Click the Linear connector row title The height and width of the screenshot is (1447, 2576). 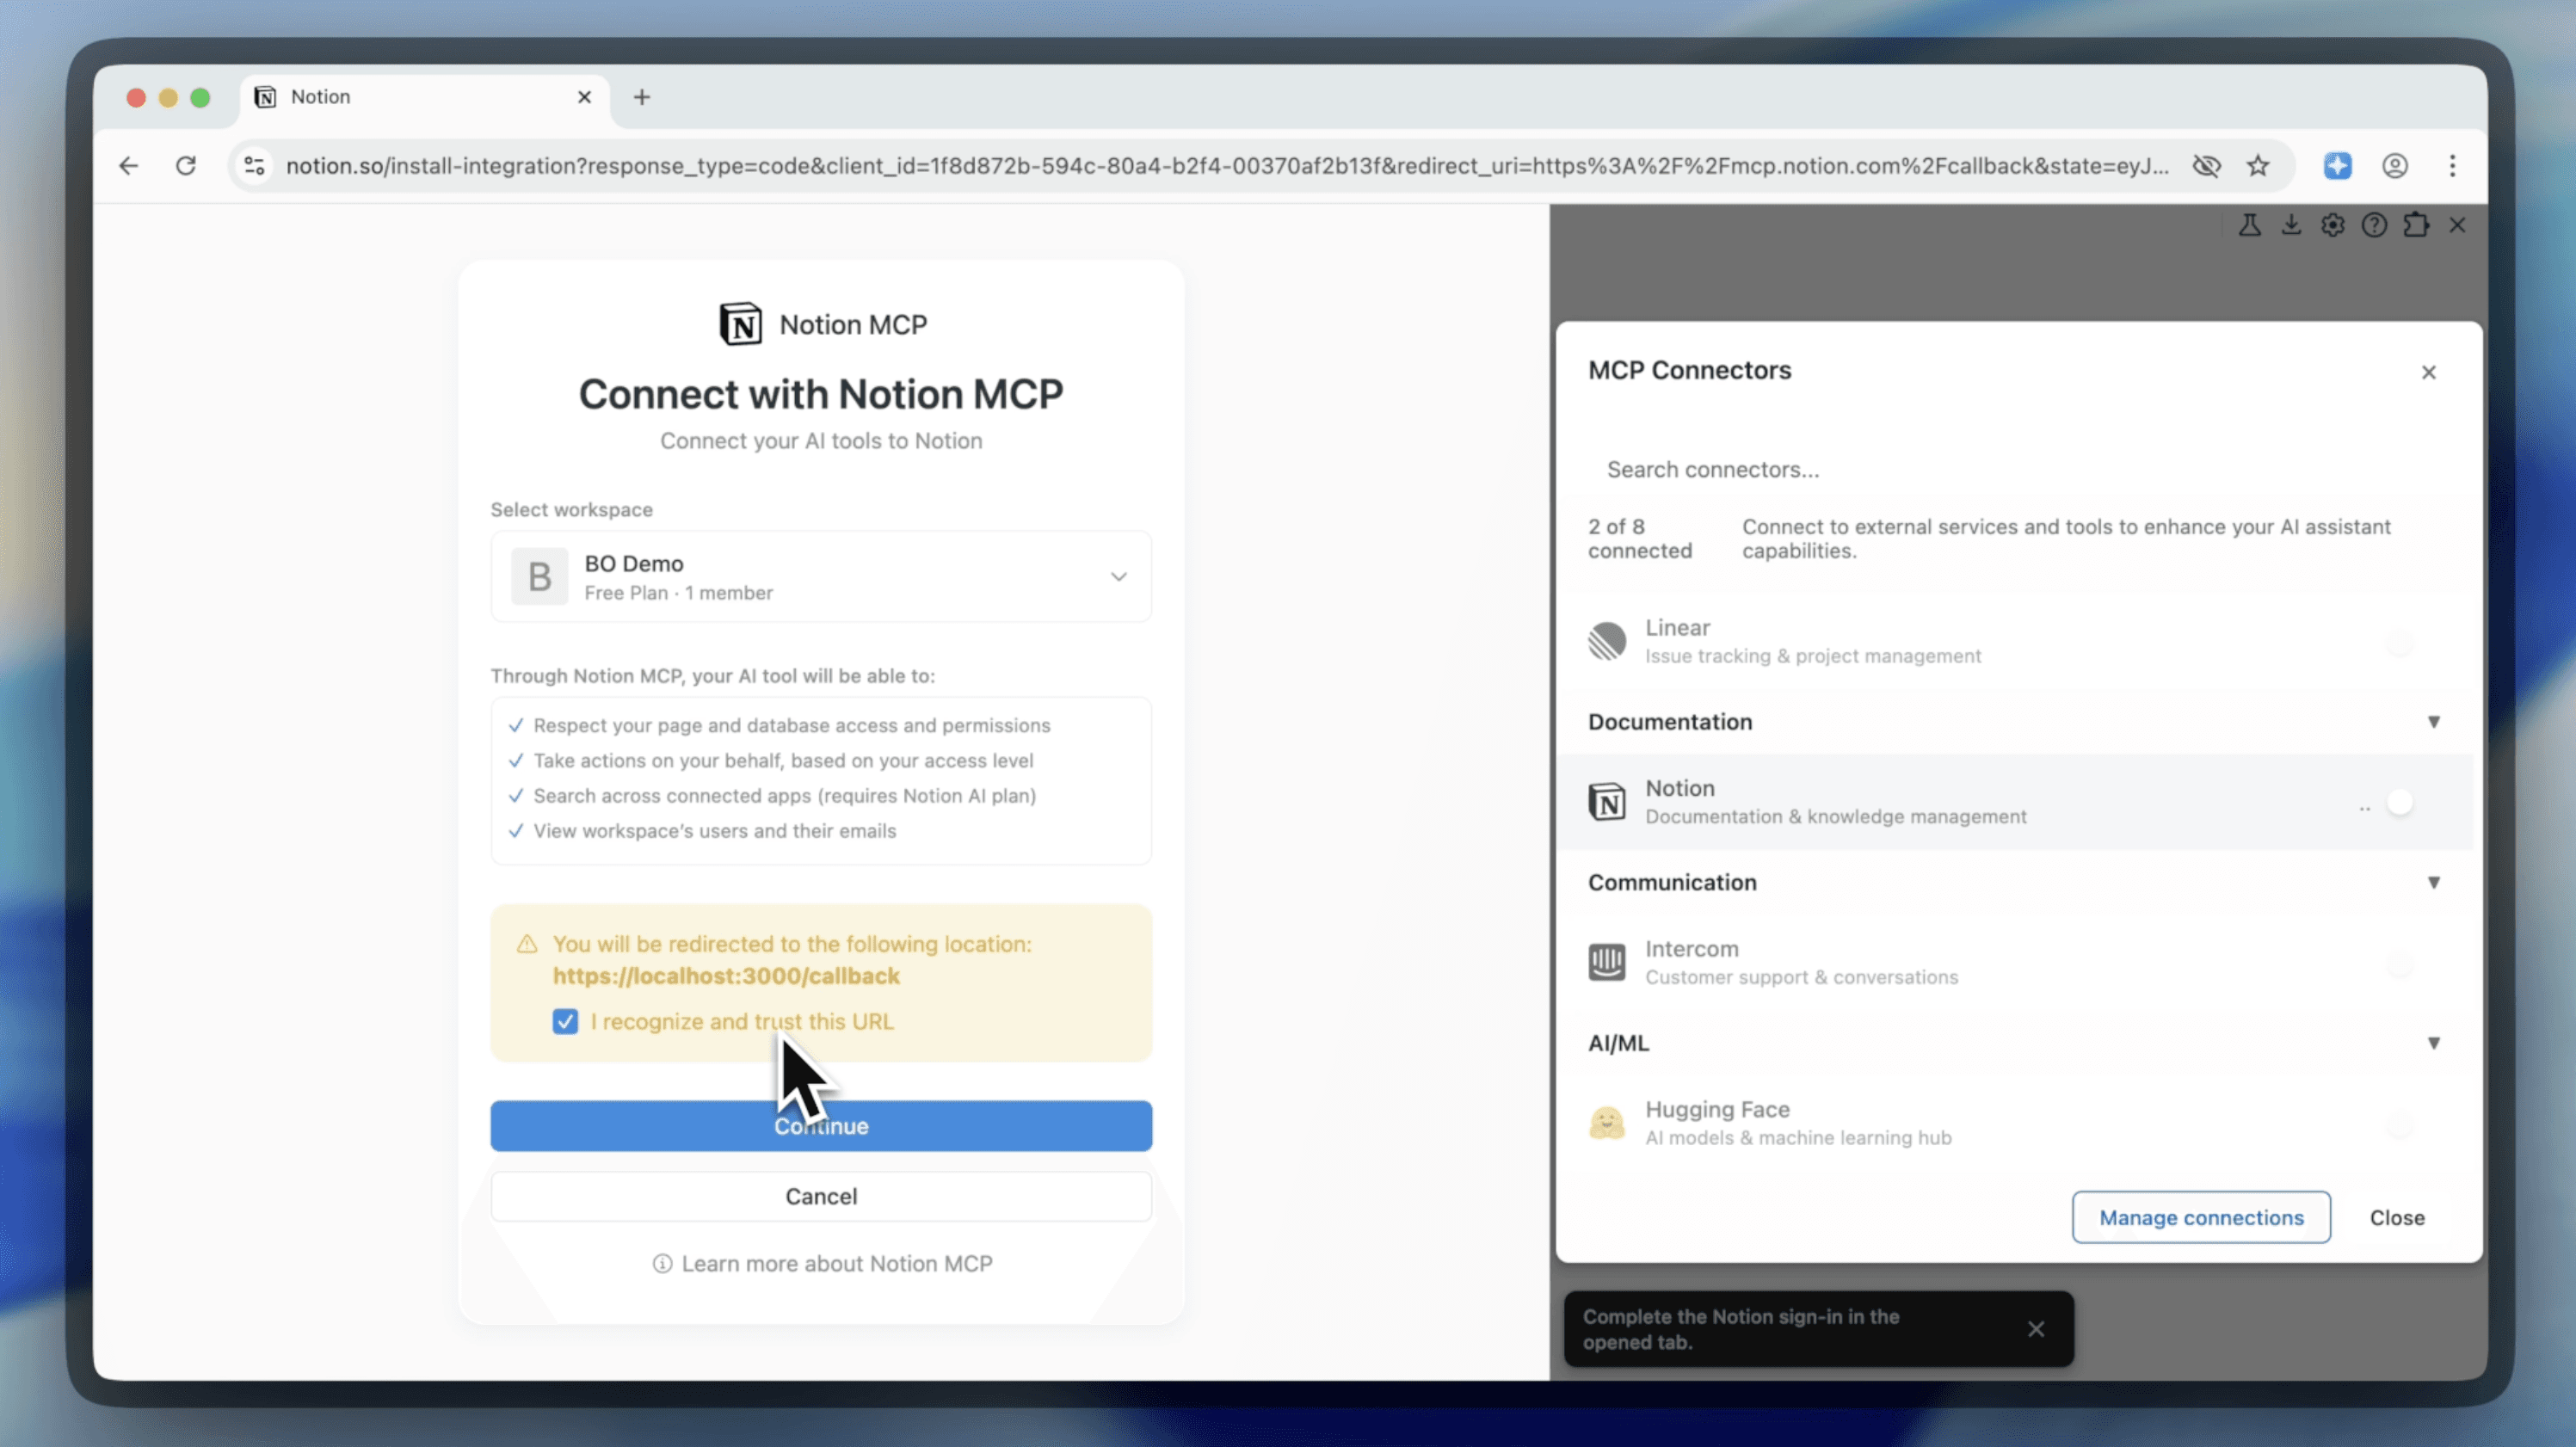click(x=1677, y=627)
